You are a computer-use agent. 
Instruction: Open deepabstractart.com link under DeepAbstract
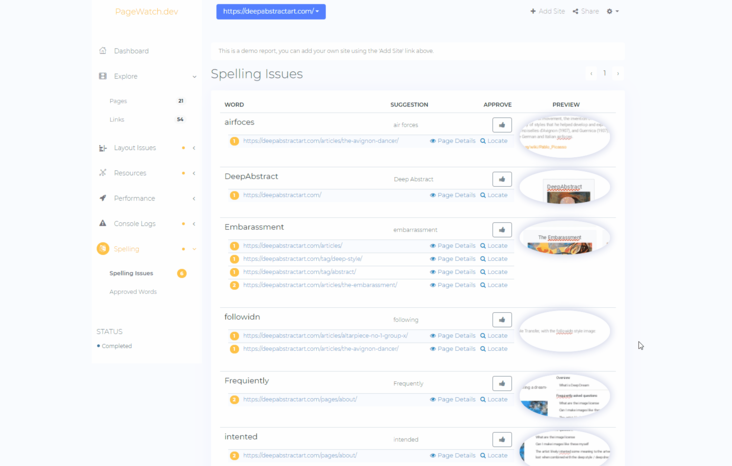[x=282, y=195]
